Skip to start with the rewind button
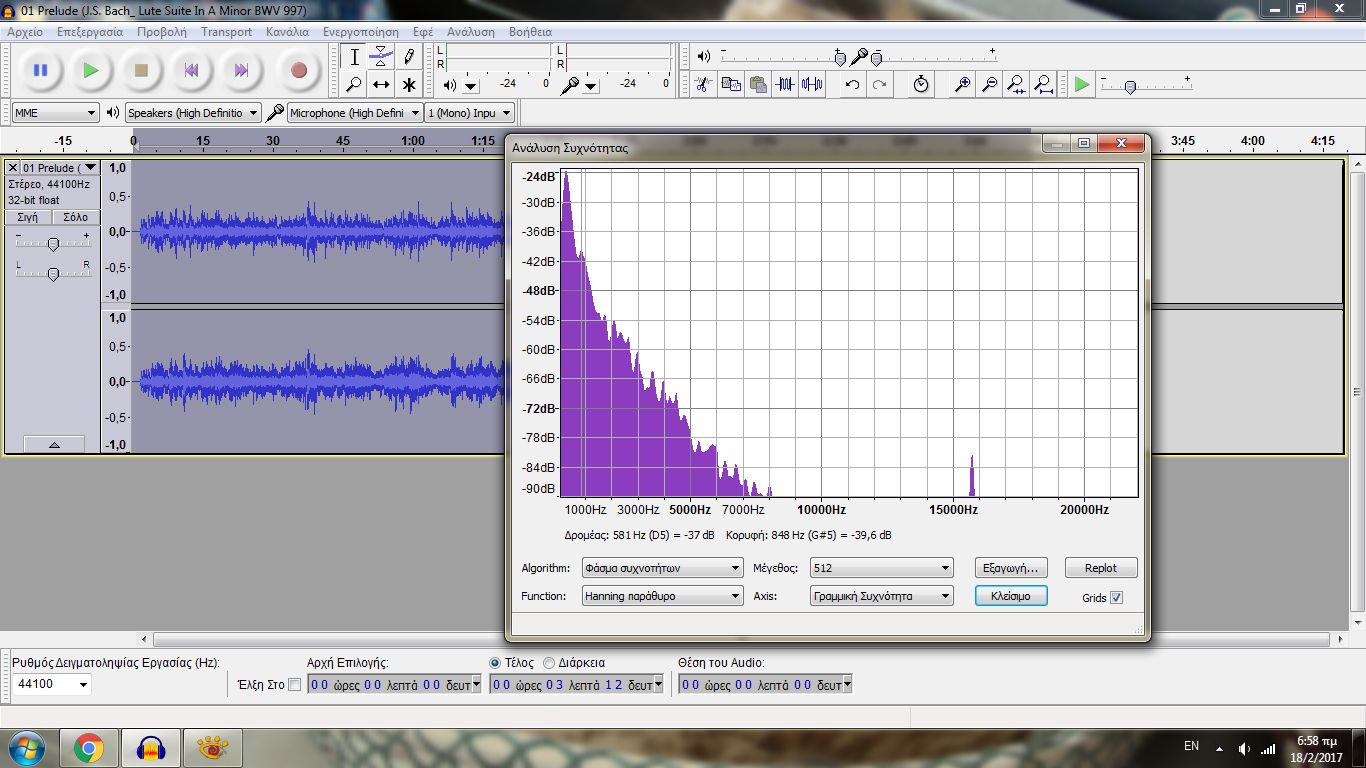This screenshot has width=1366, height=768. [191, 70]
